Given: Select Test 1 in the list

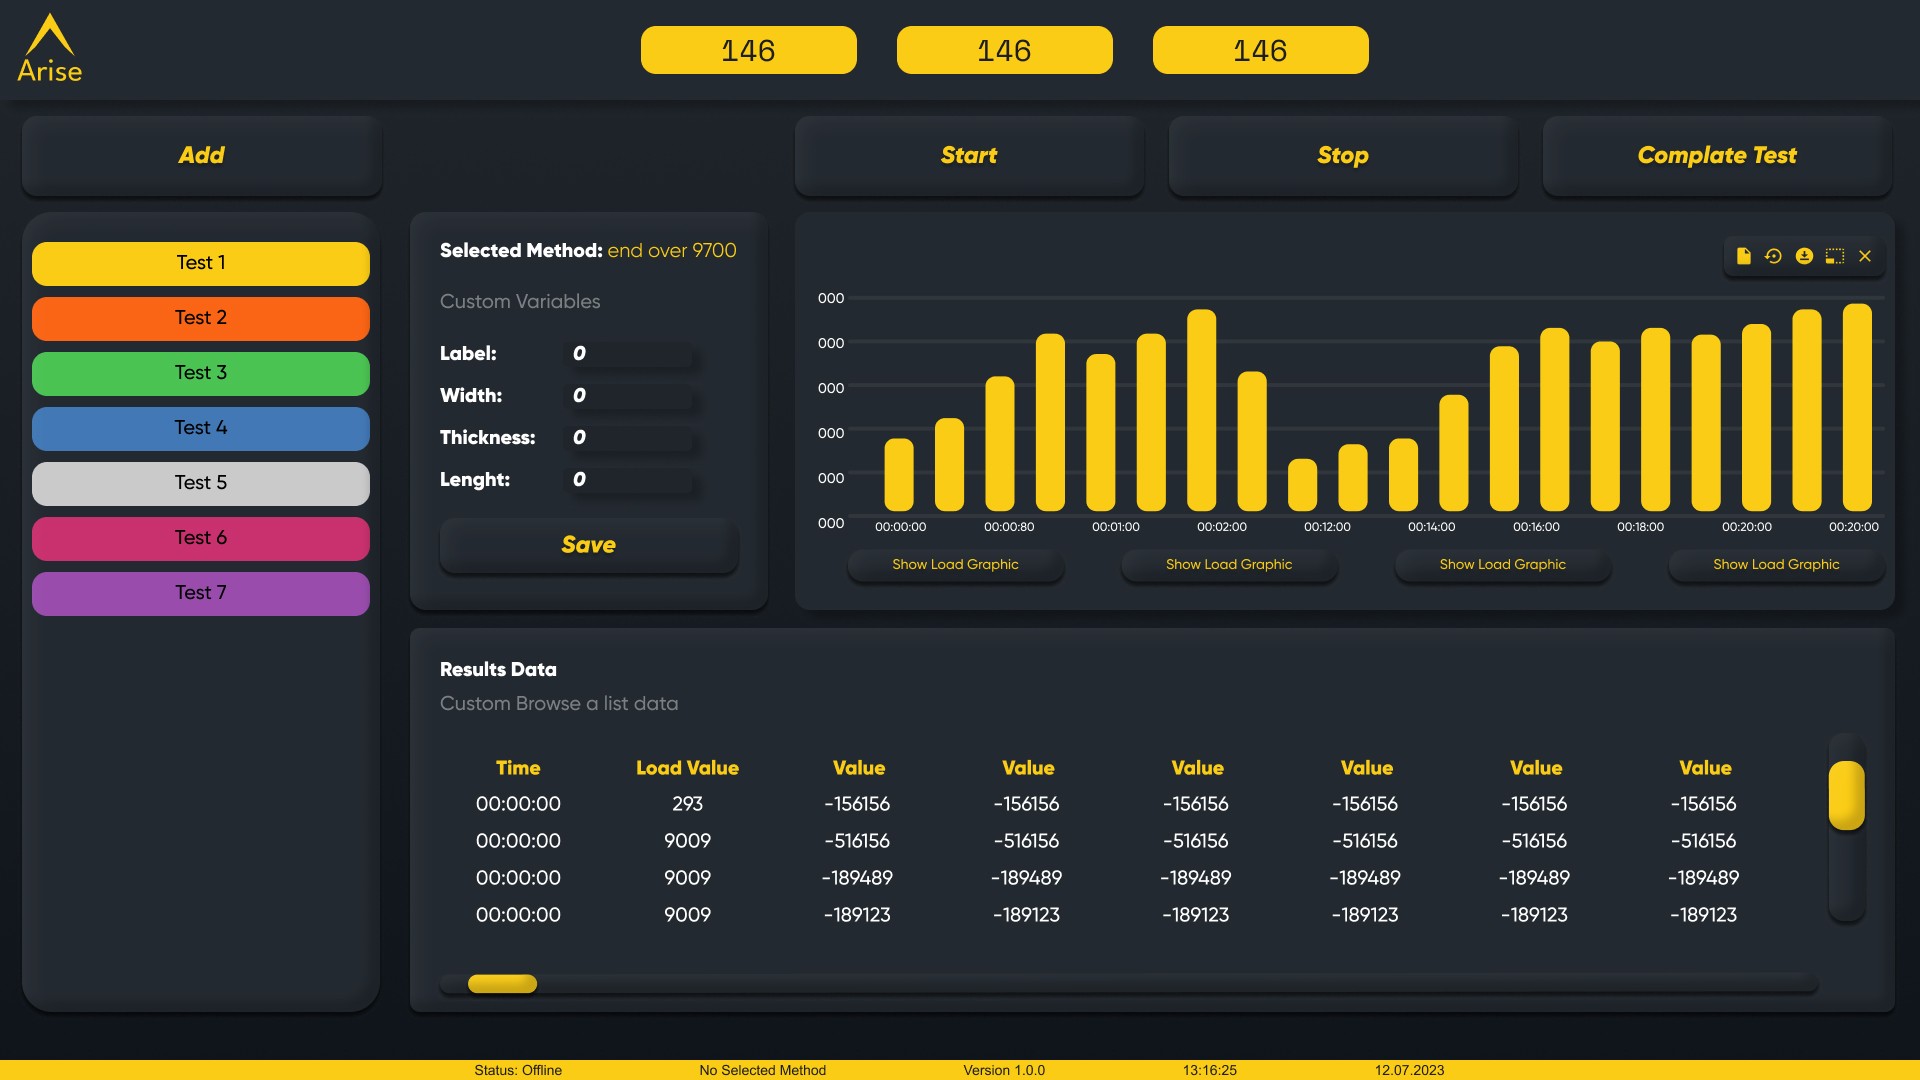Looking at the screenshot, I should pyautogui.click(x=201, y=263).
